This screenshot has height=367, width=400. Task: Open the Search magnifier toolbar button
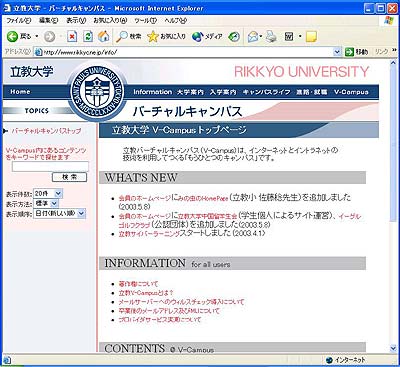pyautogui.click(x=128, y=36)
